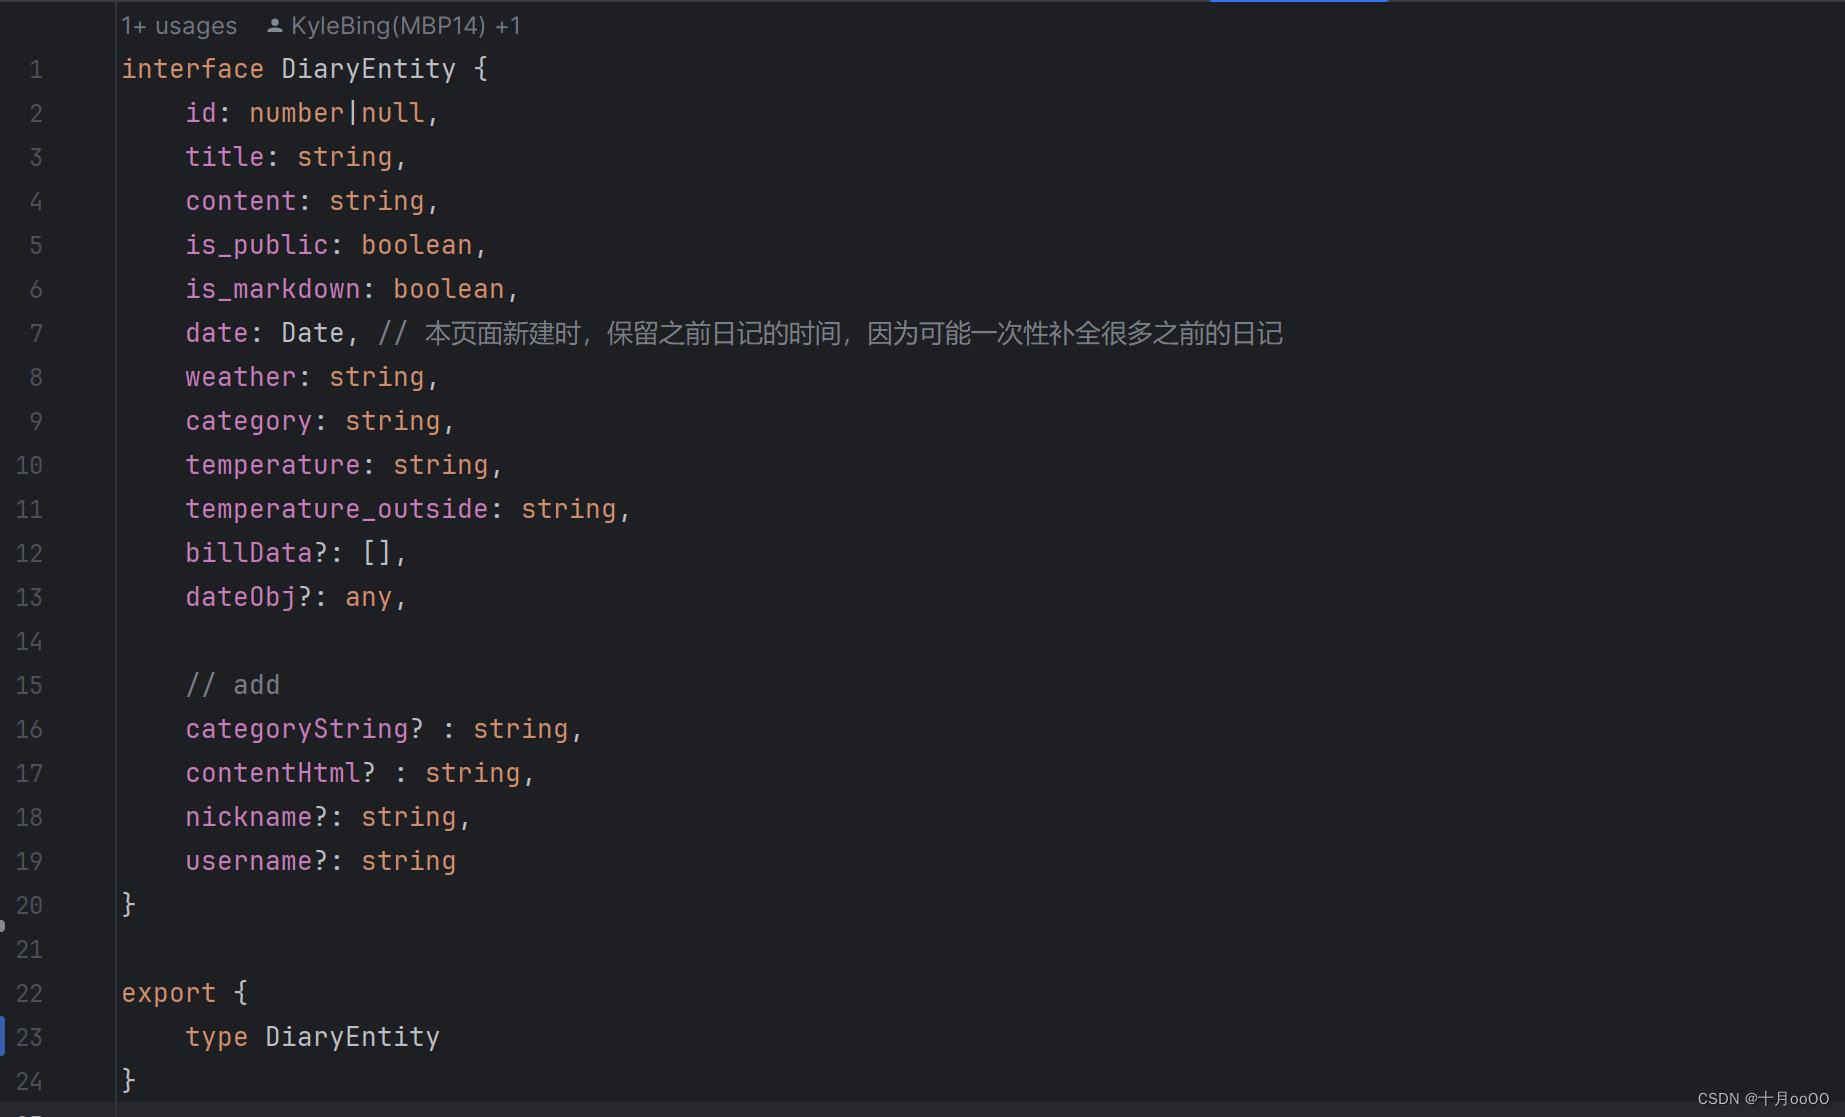This screenshot has height=1117, width=1845.
Task: Click the 'username' property name
Action: pos(249,861)
